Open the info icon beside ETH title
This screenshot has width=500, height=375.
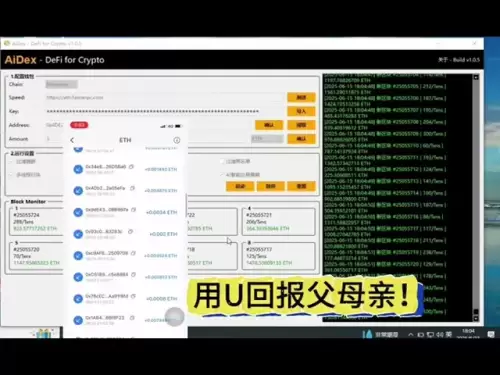pos(177,140)
